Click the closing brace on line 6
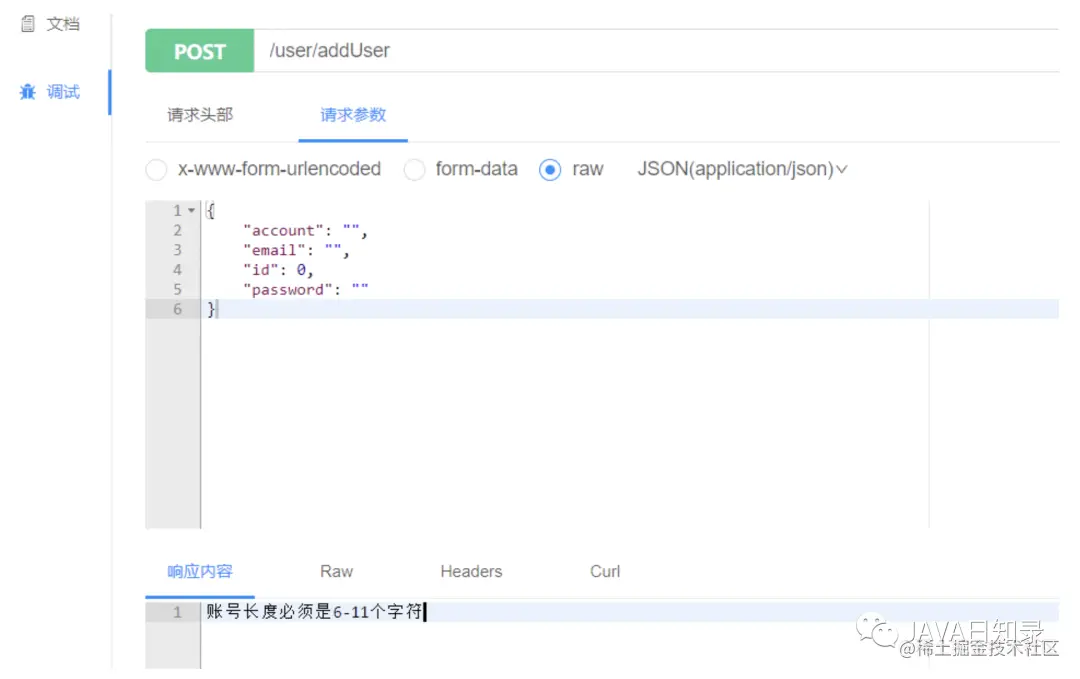 pos(211,310)
